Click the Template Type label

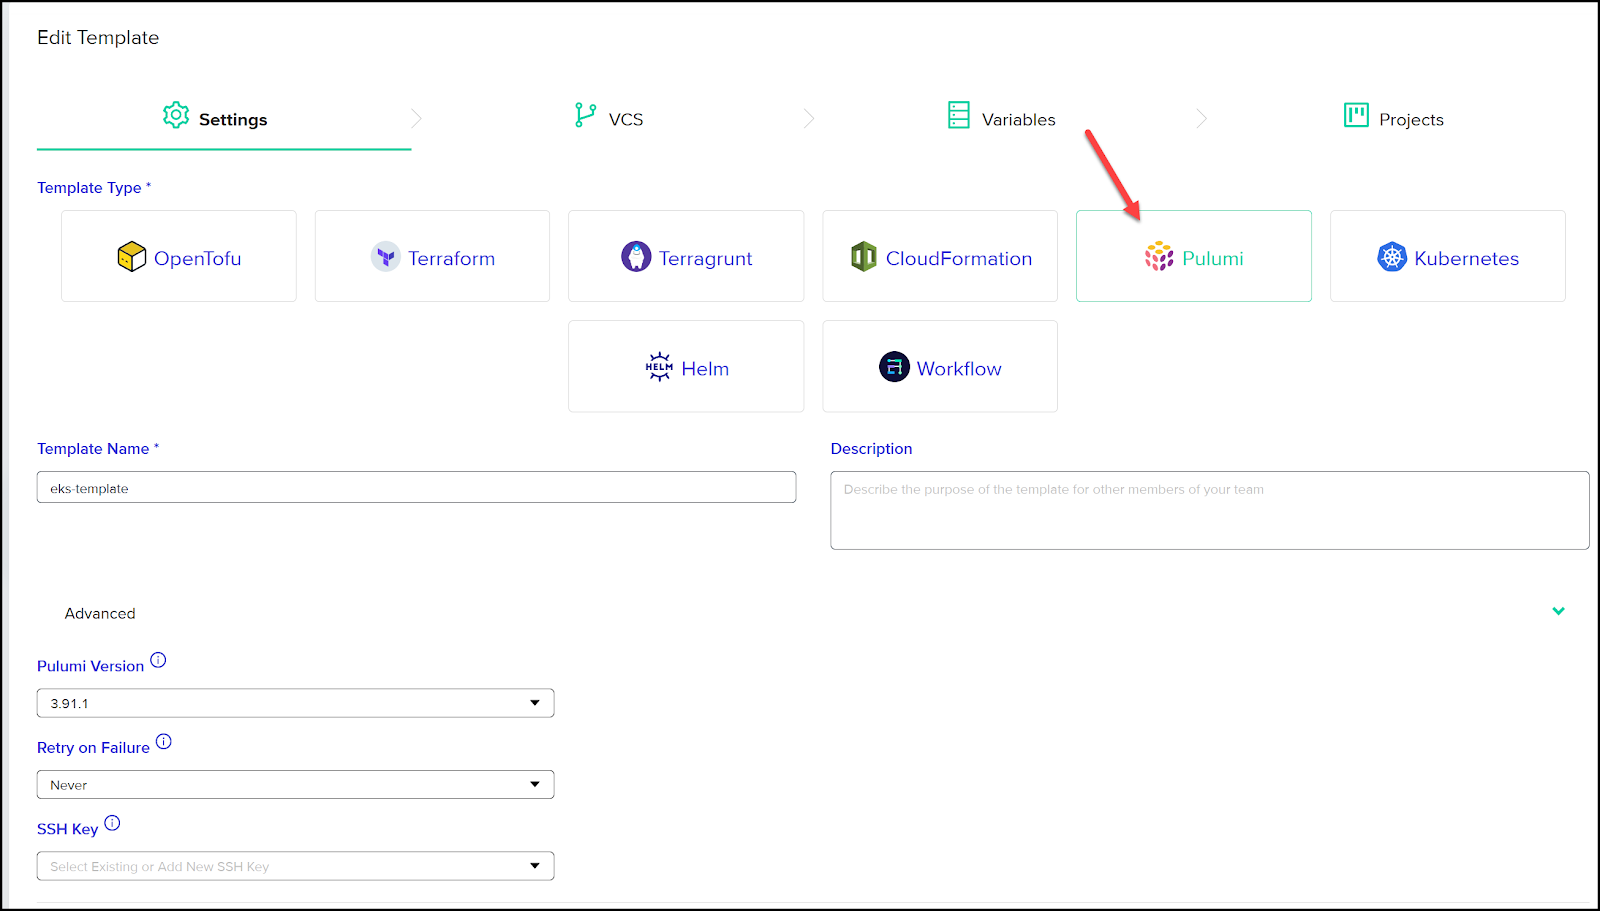click(94, 187)
